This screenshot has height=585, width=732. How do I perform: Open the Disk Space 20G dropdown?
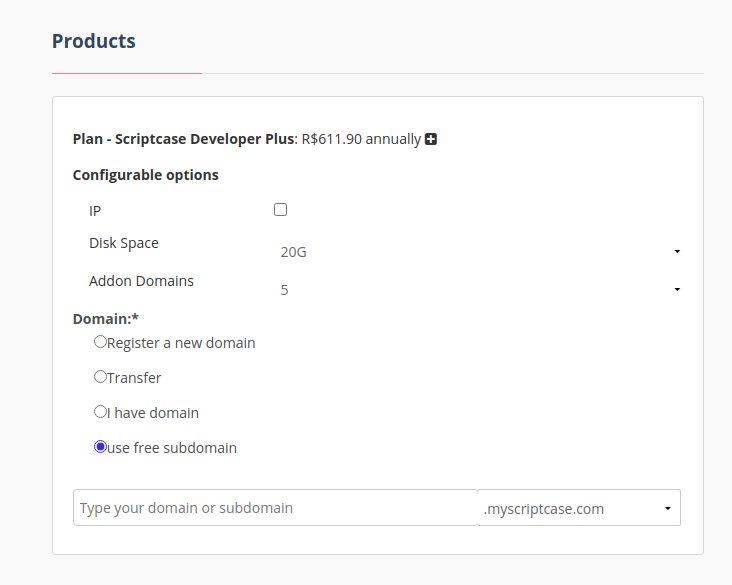point(478,252)
